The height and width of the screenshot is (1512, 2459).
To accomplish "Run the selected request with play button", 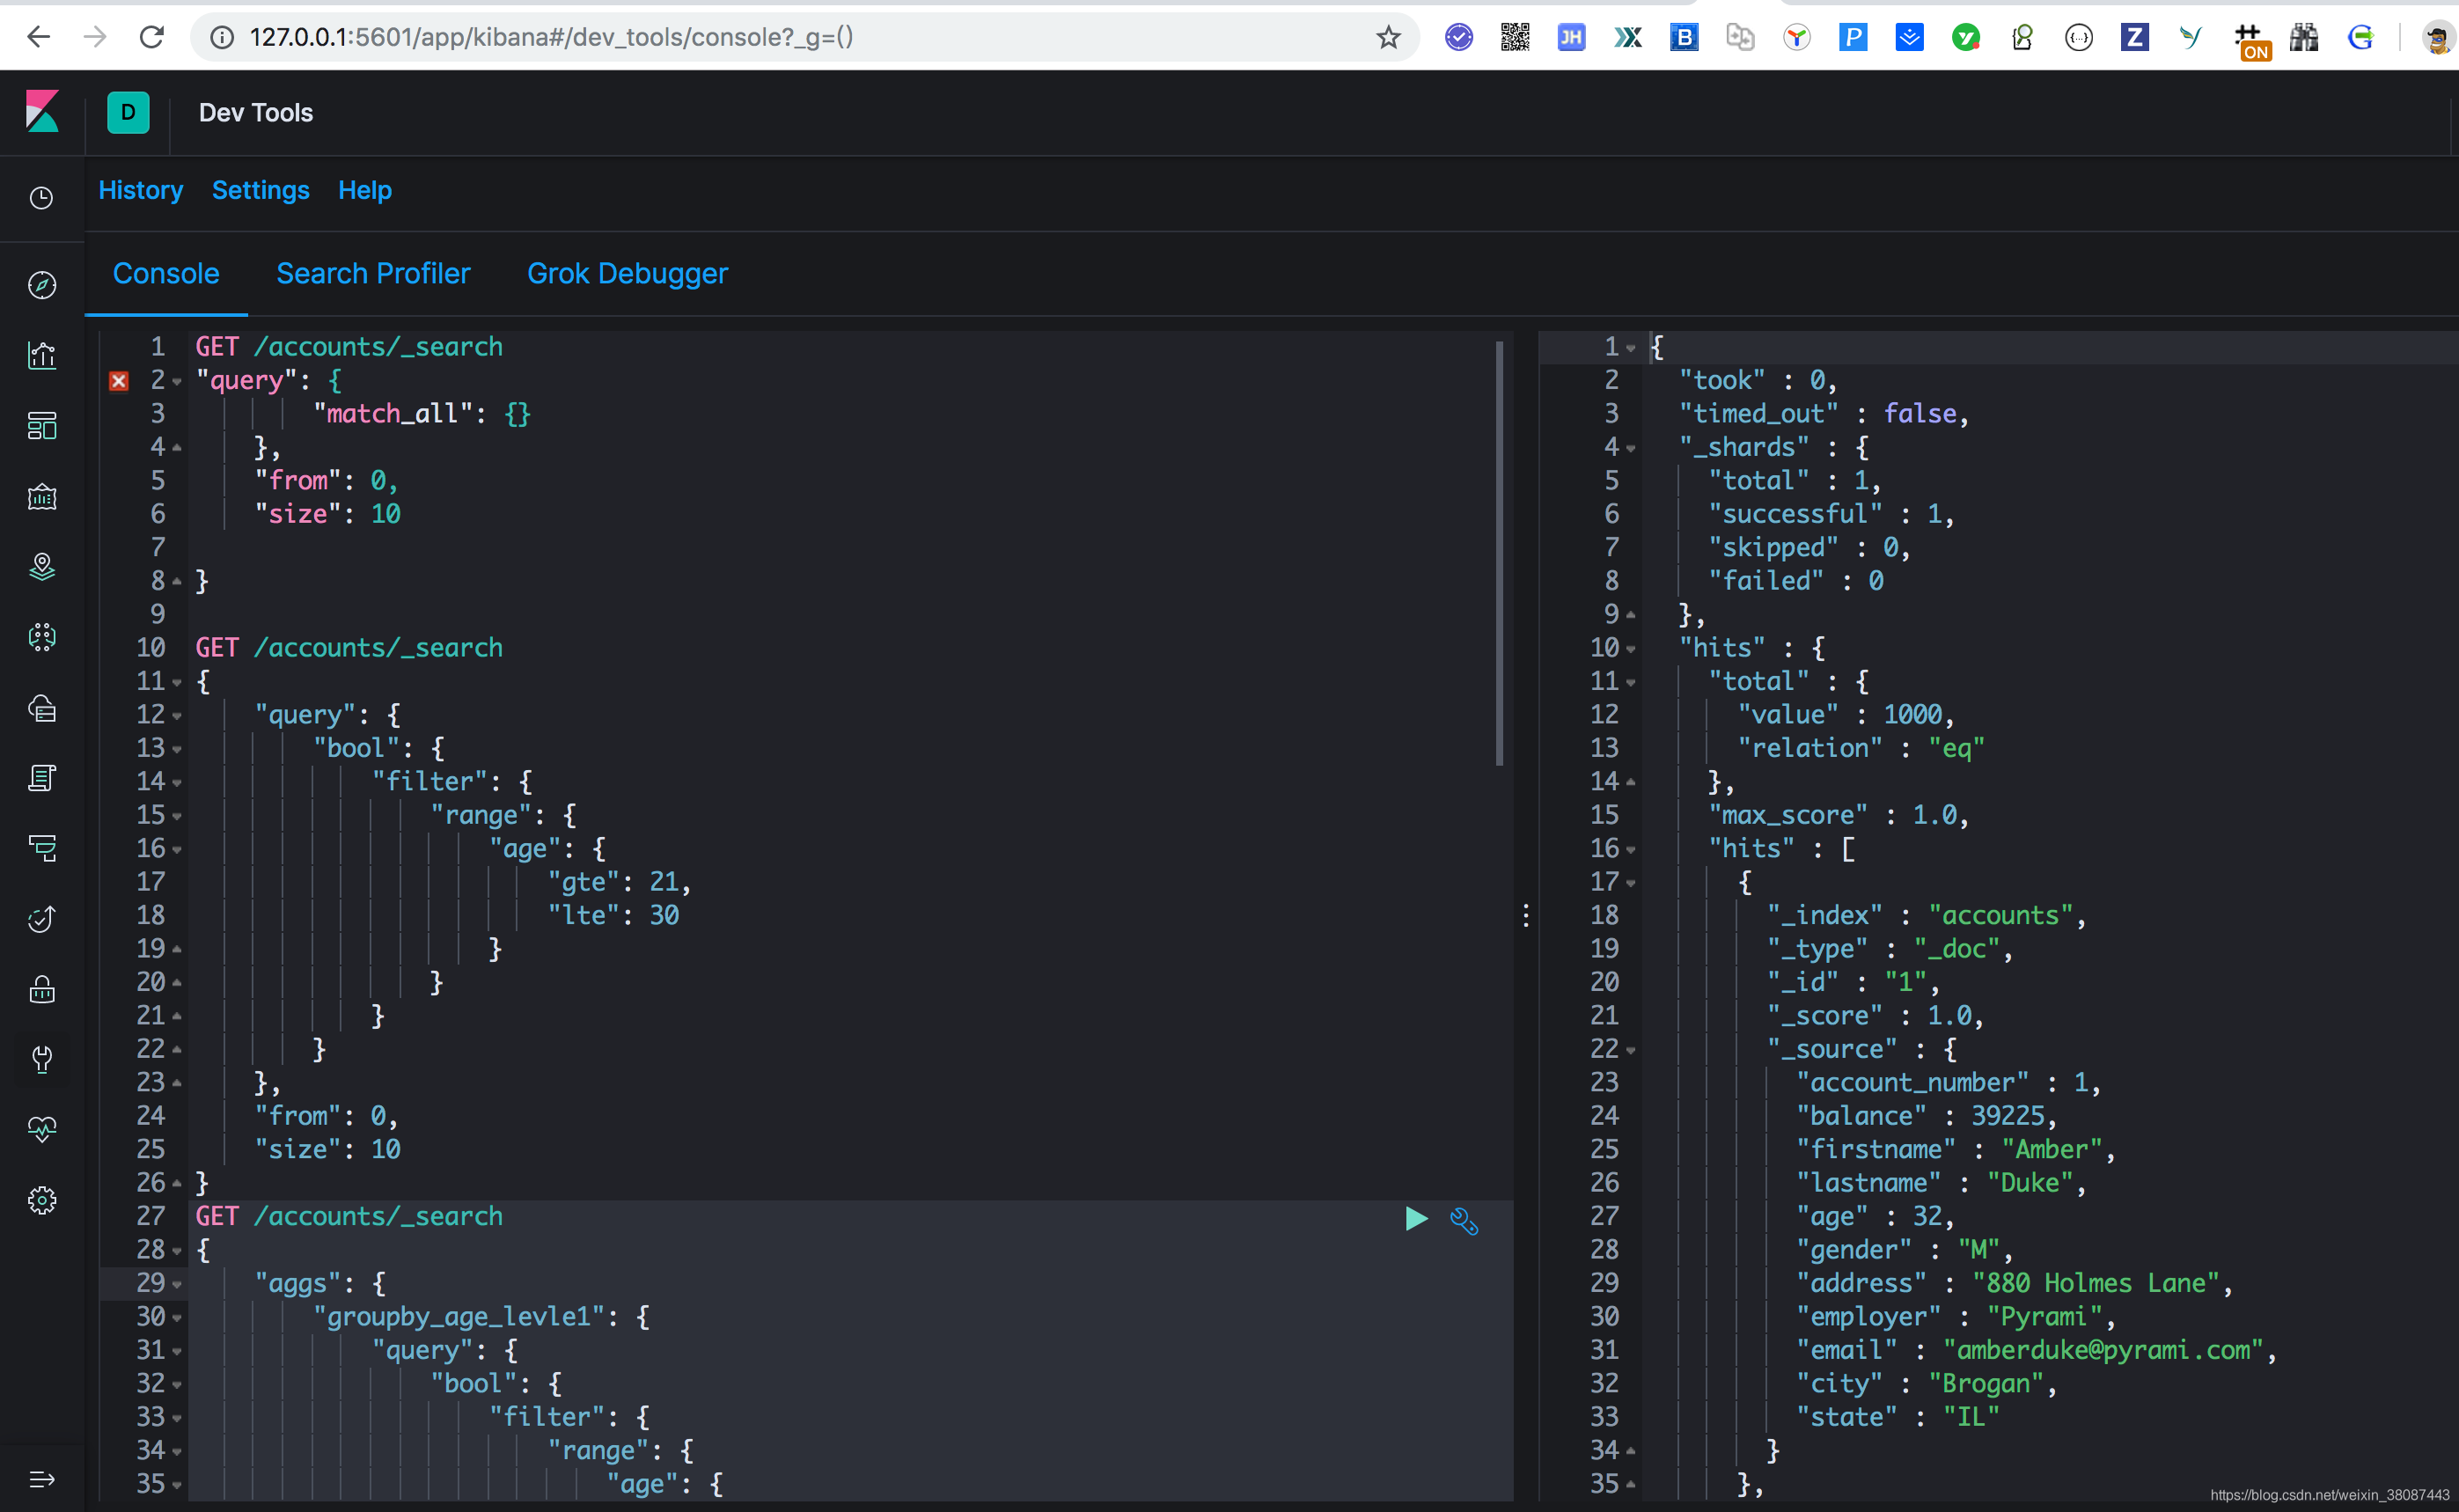I will (x=1415, y=1218).
